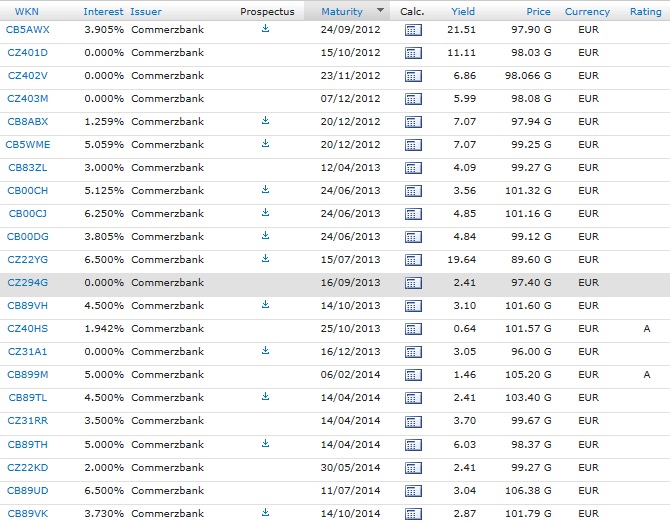
Task: Open the calculator icon for CZ294G
Action: 413,283
